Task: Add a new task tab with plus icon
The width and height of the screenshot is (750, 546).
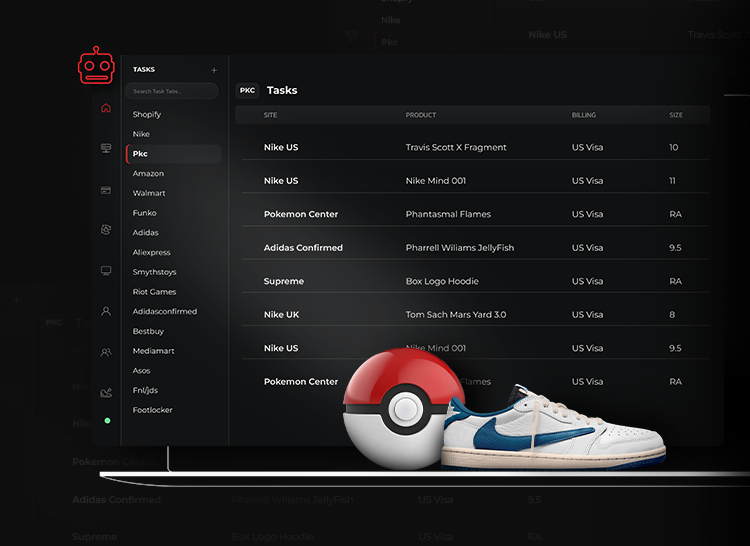Action: (x=213, y=70)
